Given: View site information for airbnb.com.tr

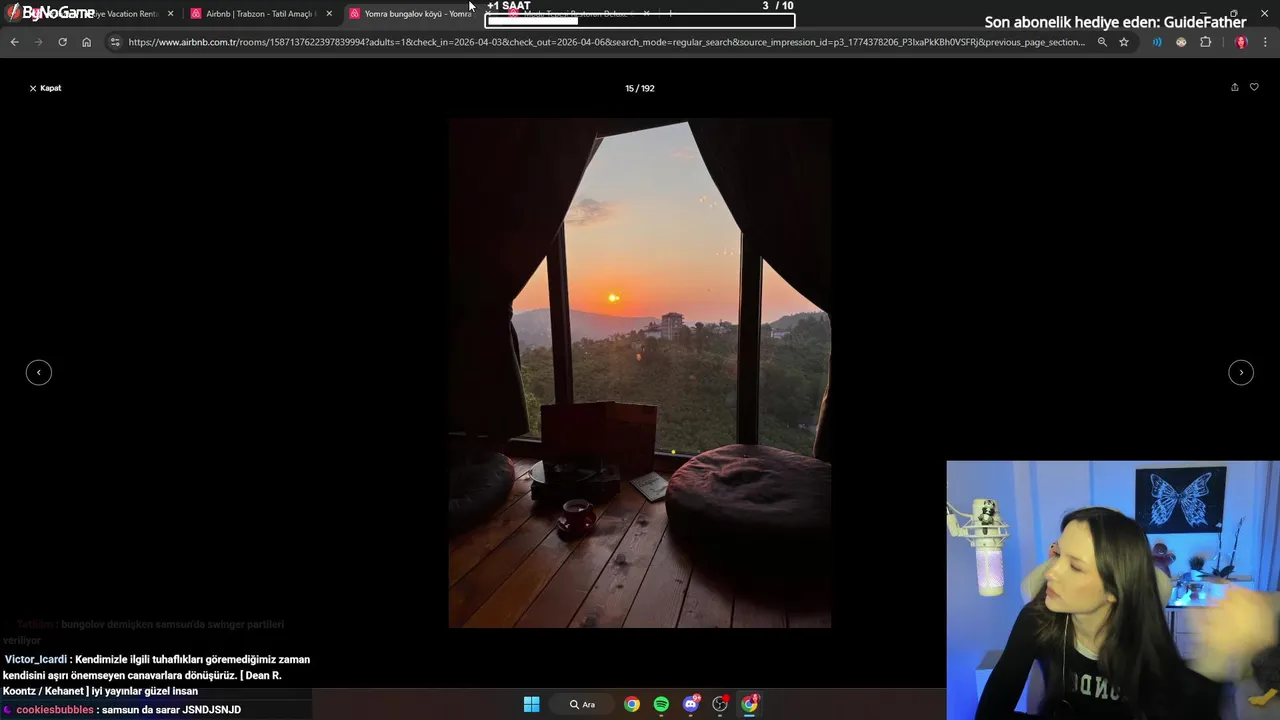Looking at the screenshot, I should (x=115, y=42).
